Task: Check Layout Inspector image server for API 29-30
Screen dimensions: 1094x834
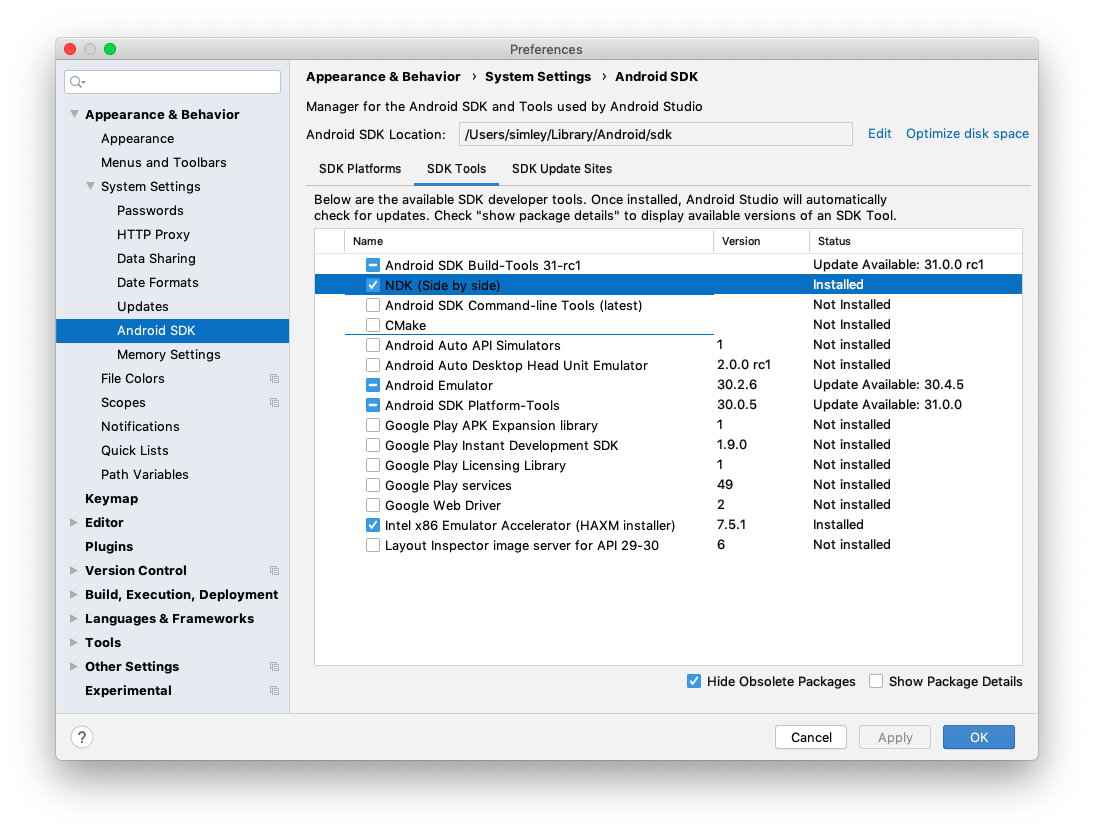Action: (x=373, y=545)
